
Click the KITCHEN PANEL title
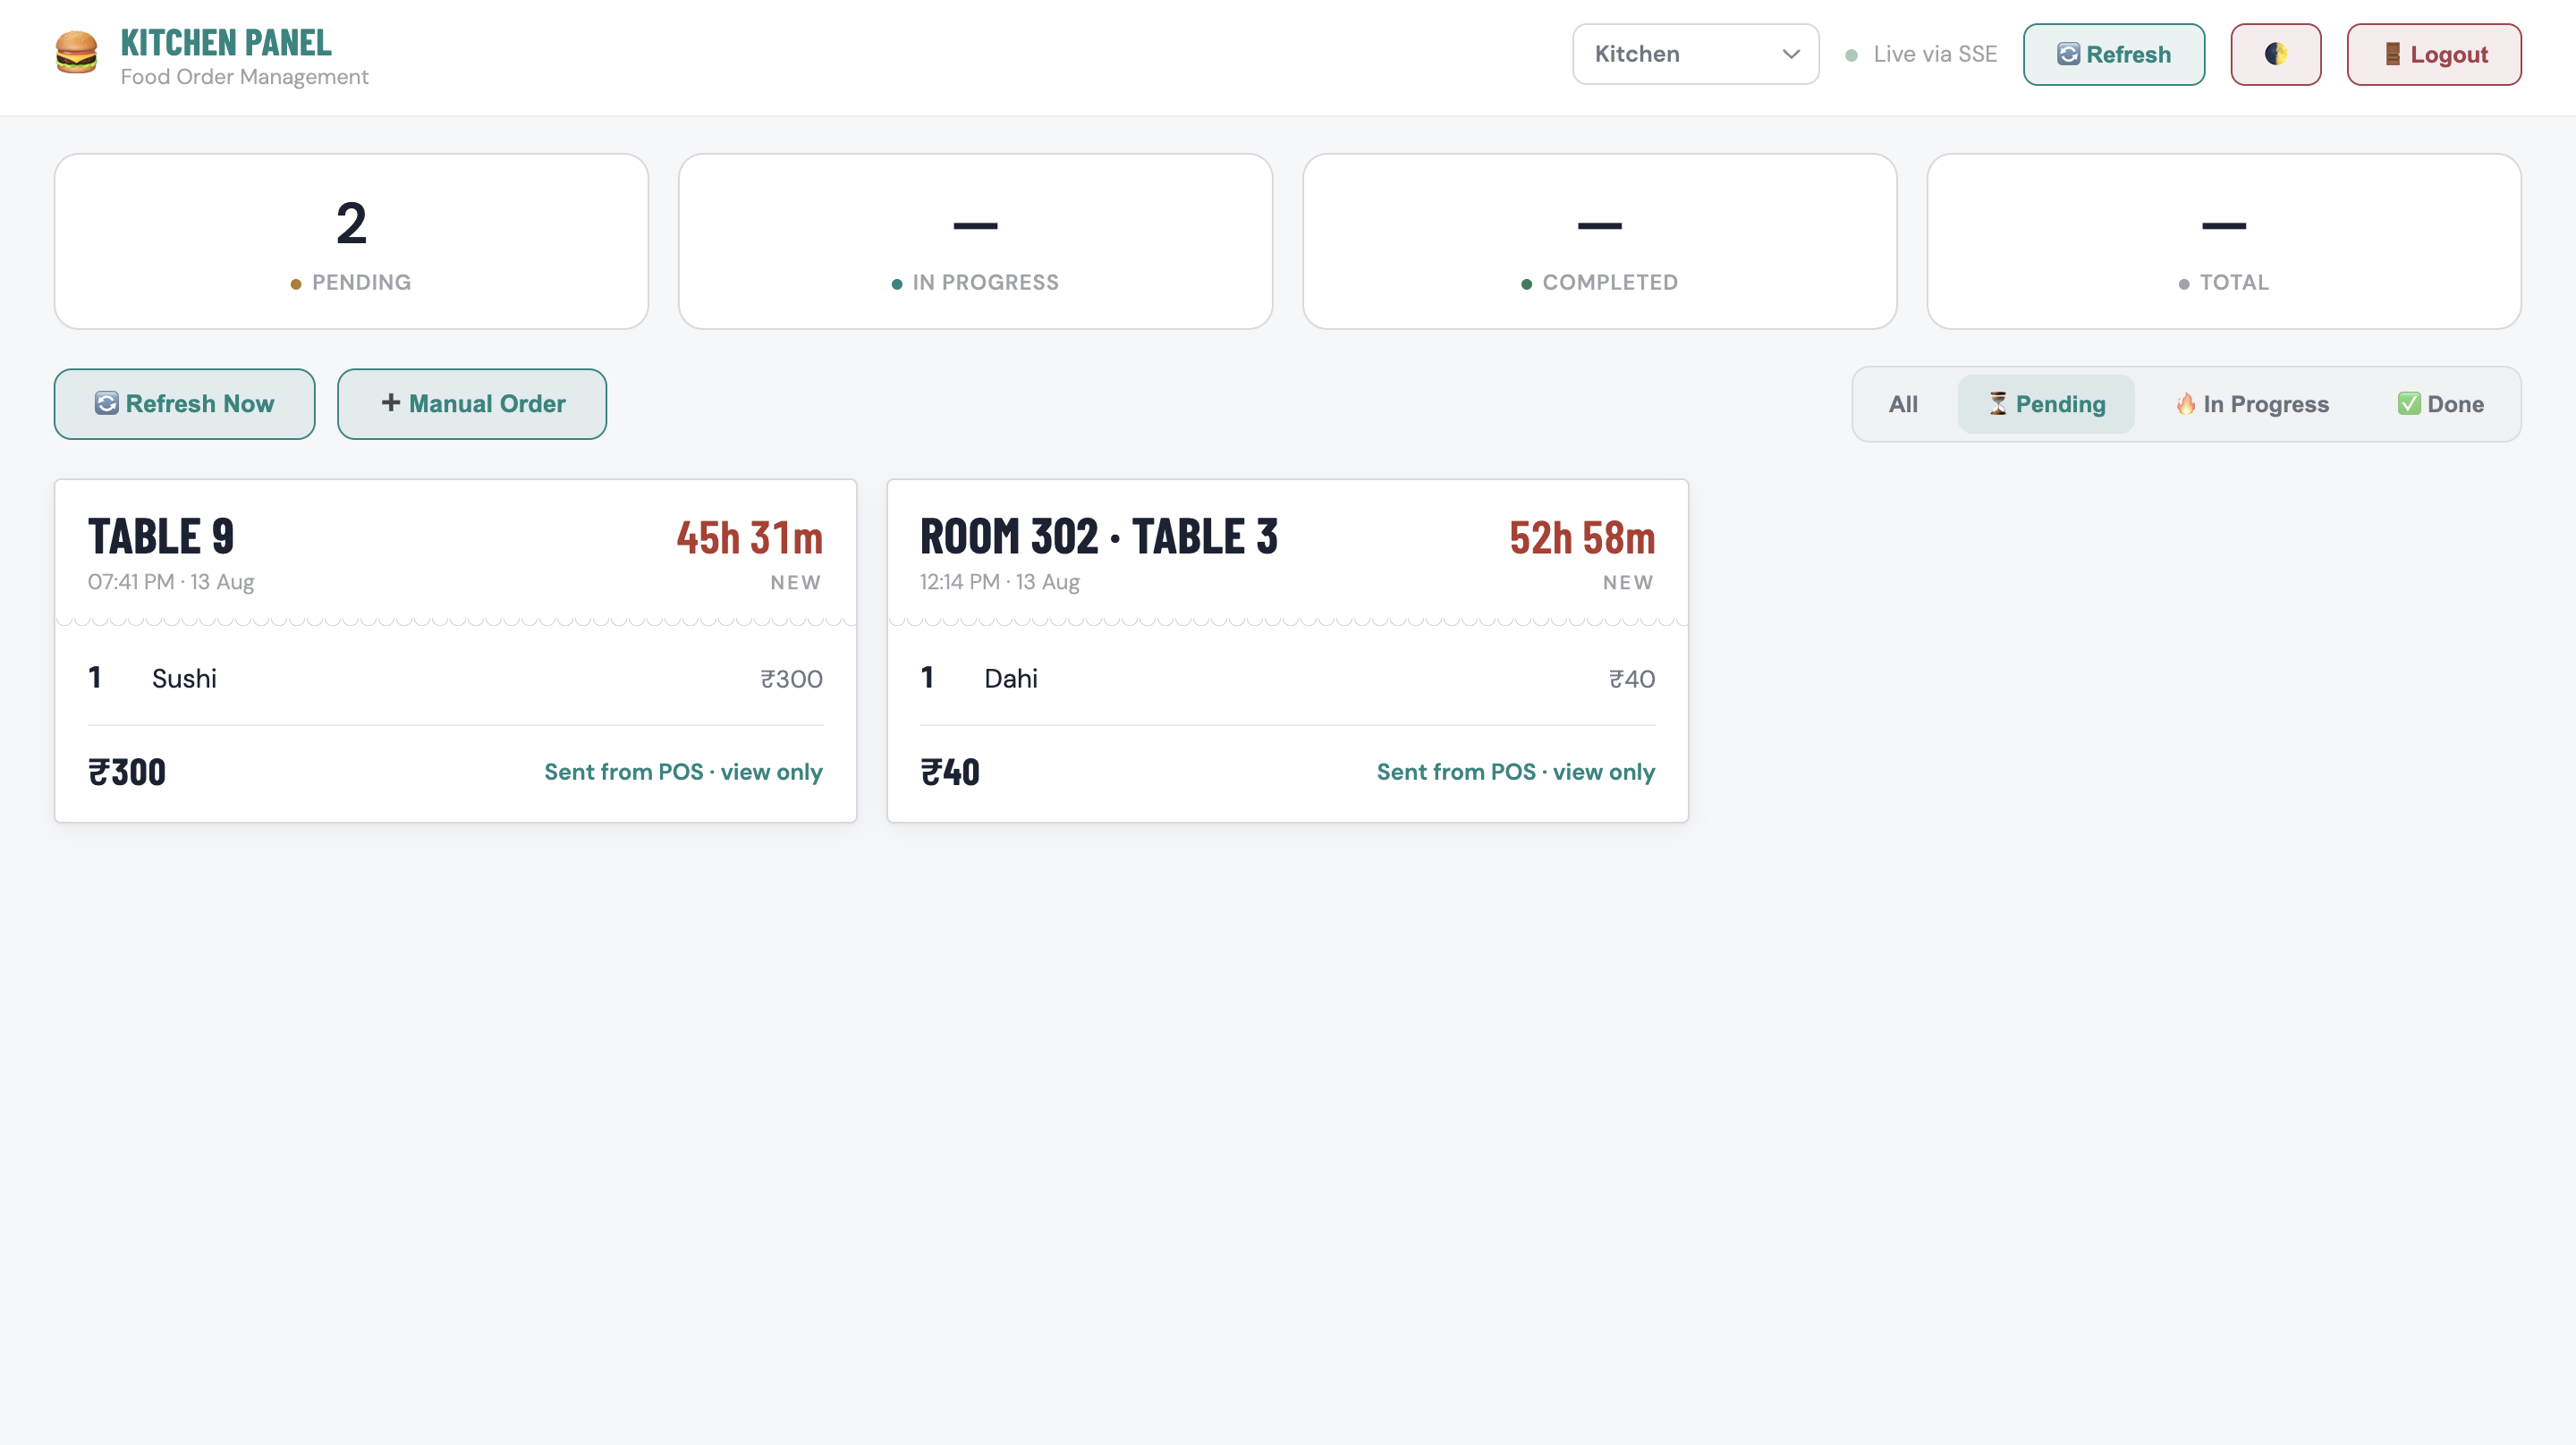tap(226, 43)
